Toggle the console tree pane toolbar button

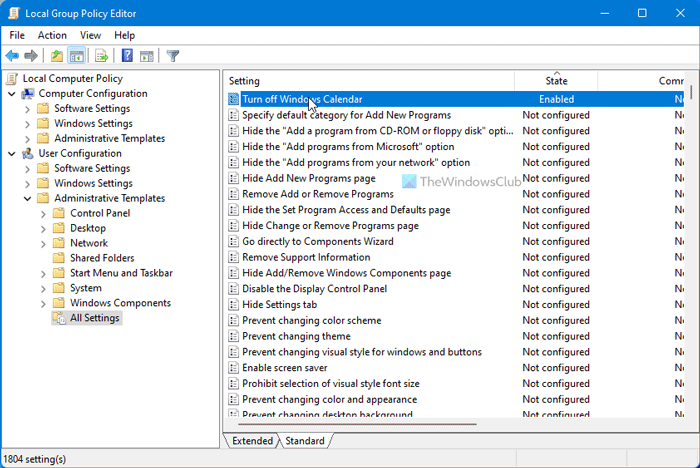coord(76,56)
